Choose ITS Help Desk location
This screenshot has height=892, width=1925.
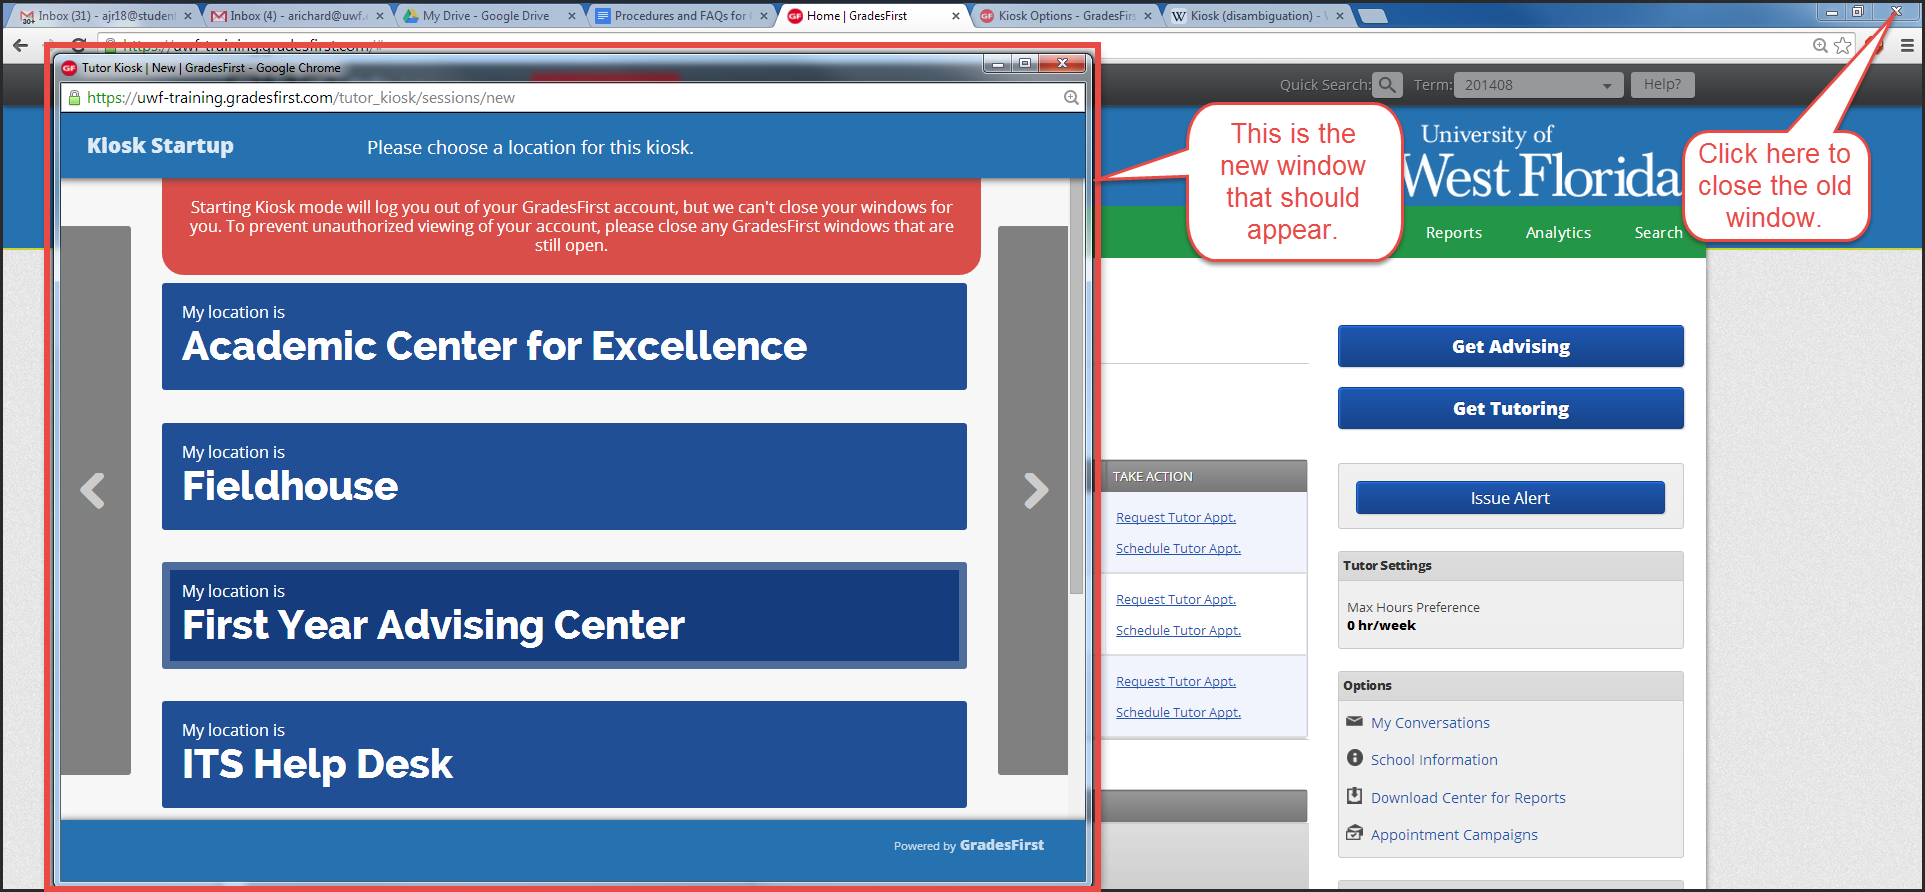[564, 754]
